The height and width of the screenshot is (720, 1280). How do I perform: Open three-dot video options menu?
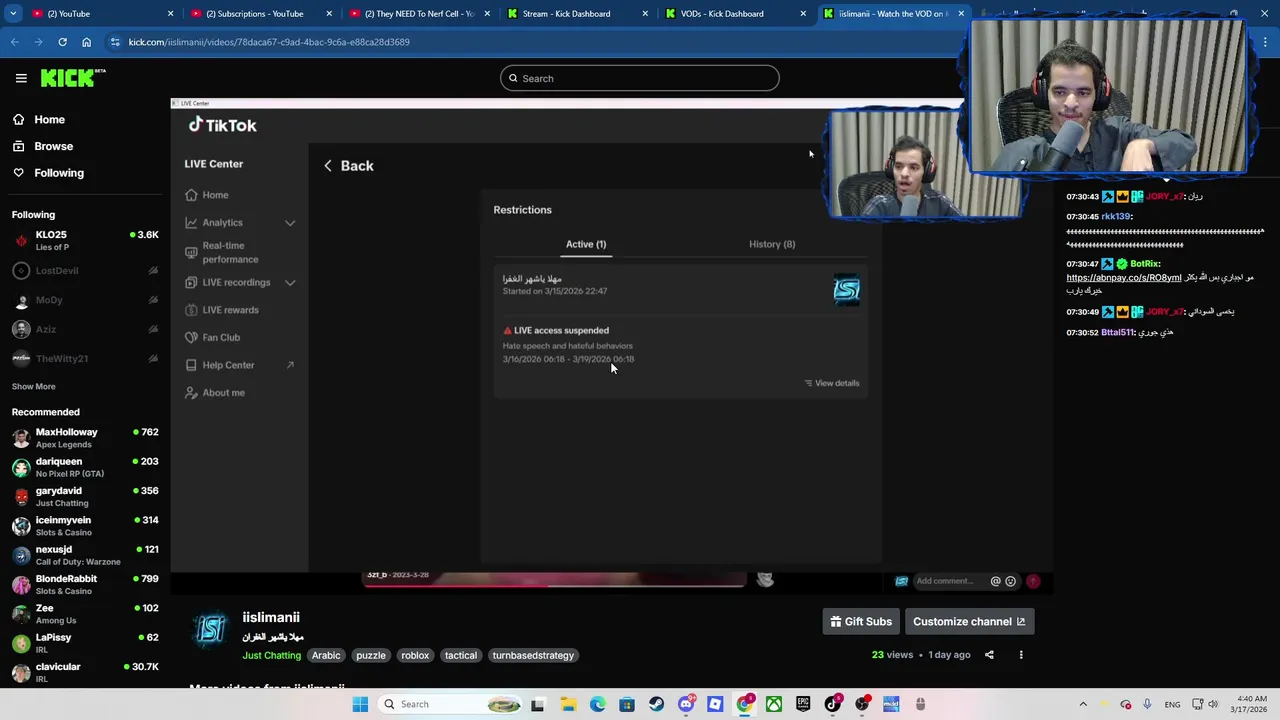click(x=1021, y=655)
